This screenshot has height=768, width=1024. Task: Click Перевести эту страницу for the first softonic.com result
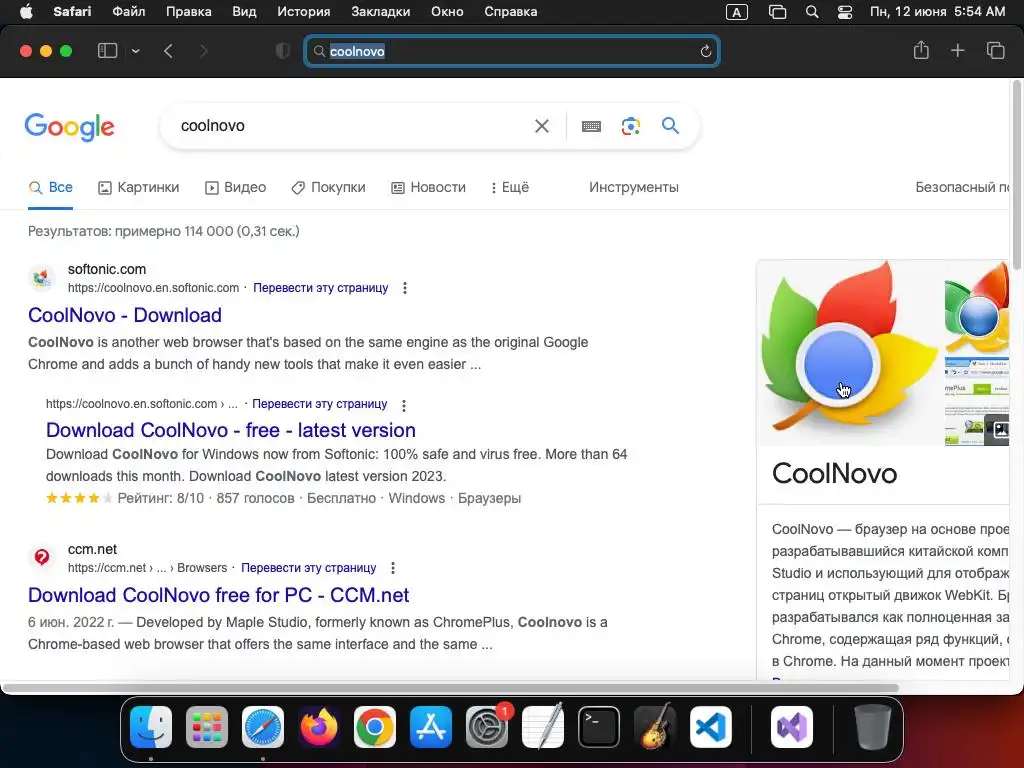(321, 288)
